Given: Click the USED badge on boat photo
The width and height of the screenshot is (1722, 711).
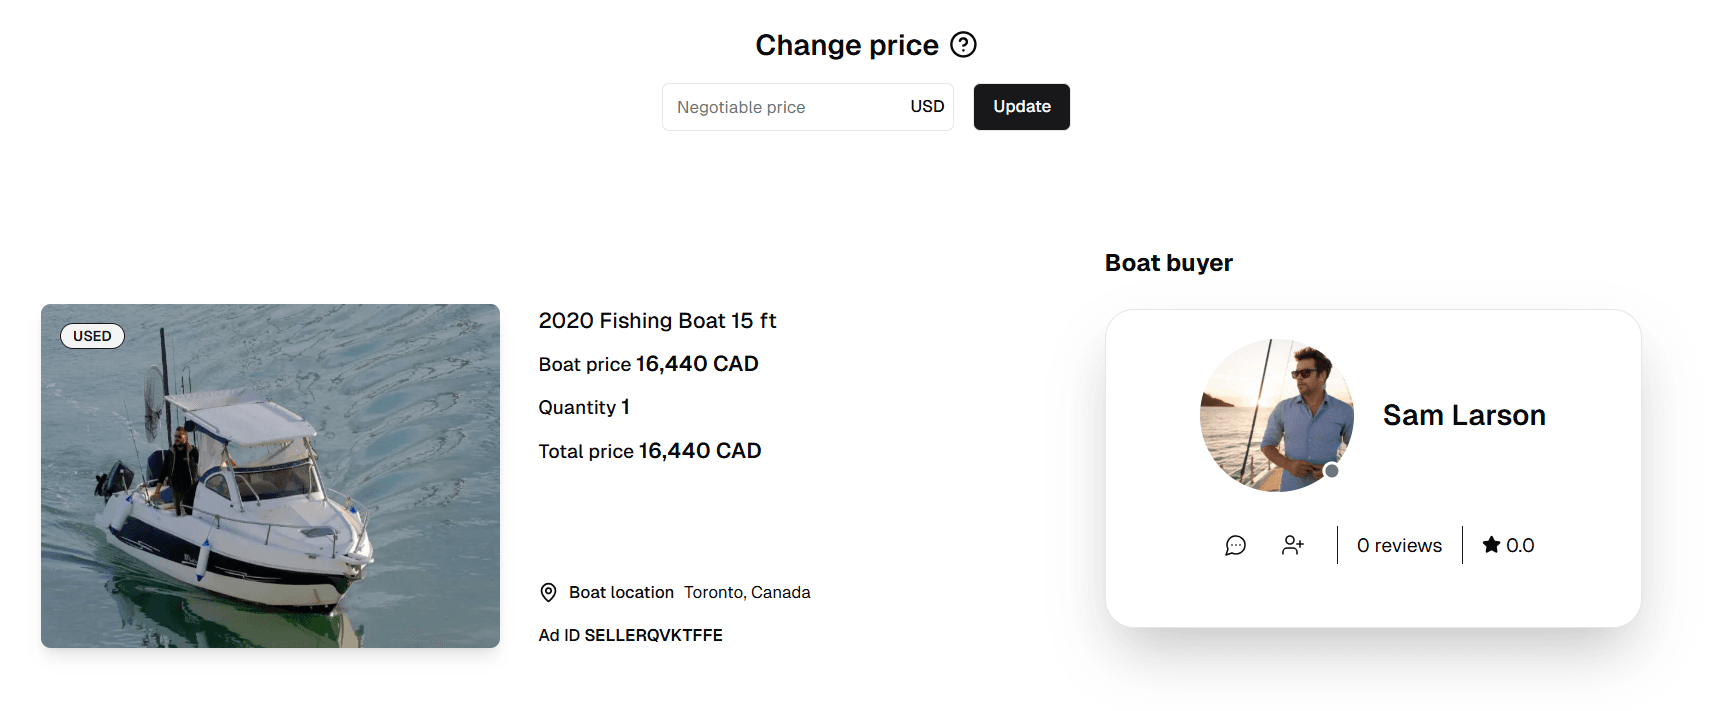Looking at the screenshot, I should tap(92, 336).
